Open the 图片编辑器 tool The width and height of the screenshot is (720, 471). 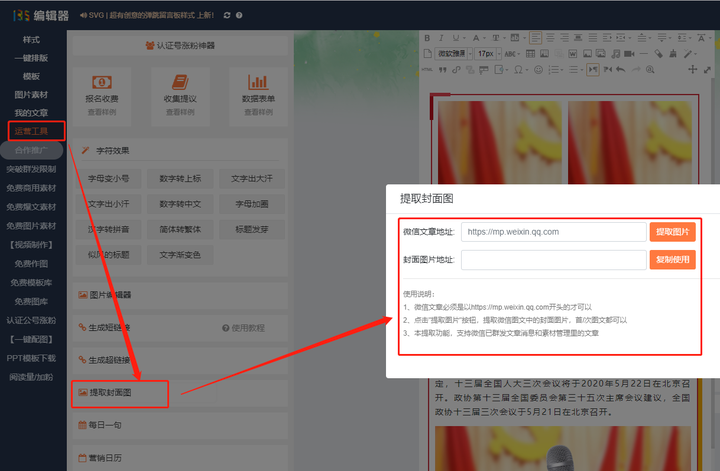click(x=105, y=295)
